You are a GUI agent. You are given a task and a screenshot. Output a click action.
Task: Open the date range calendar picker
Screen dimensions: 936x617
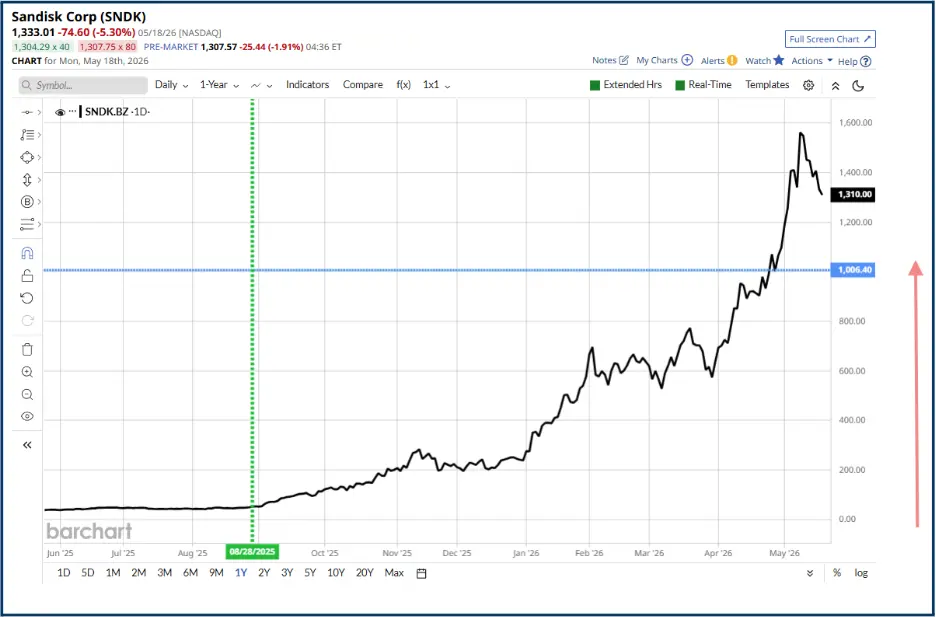(x=421, y=573)
